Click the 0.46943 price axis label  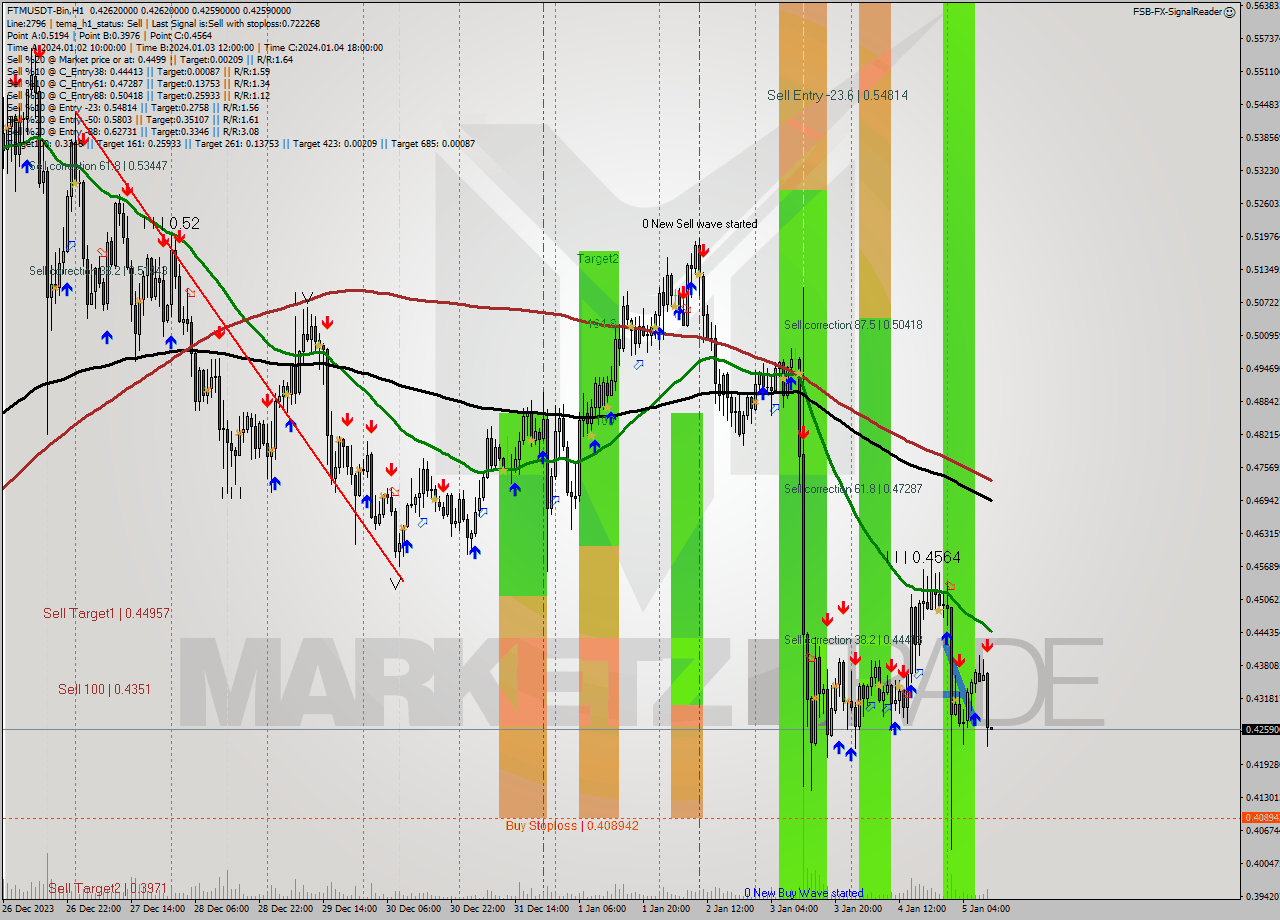(x=1261, y=500)
